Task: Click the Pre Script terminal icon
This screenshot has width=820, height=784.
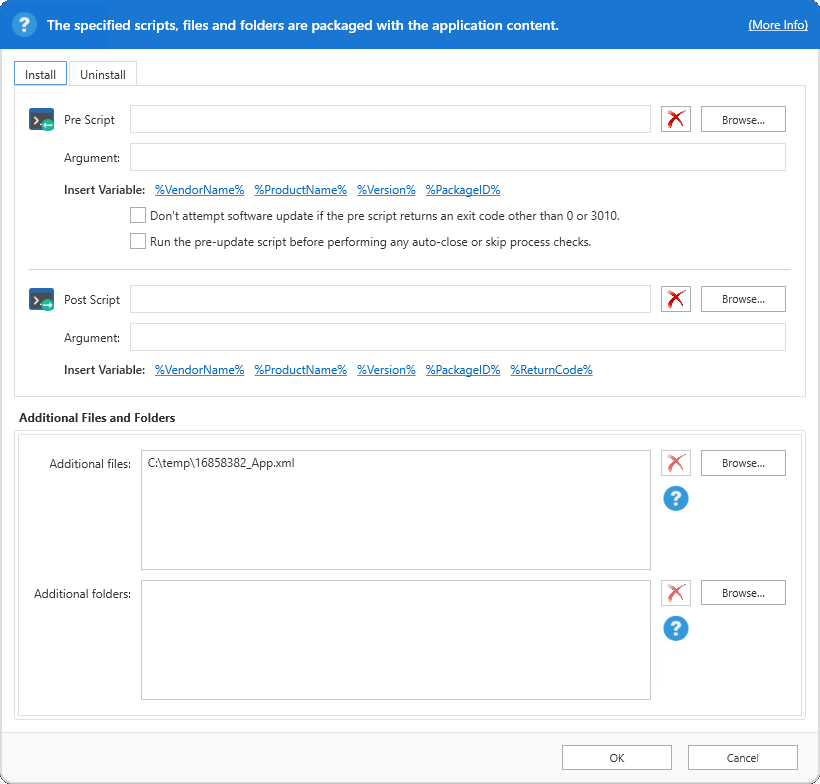Action: [41, 119]
